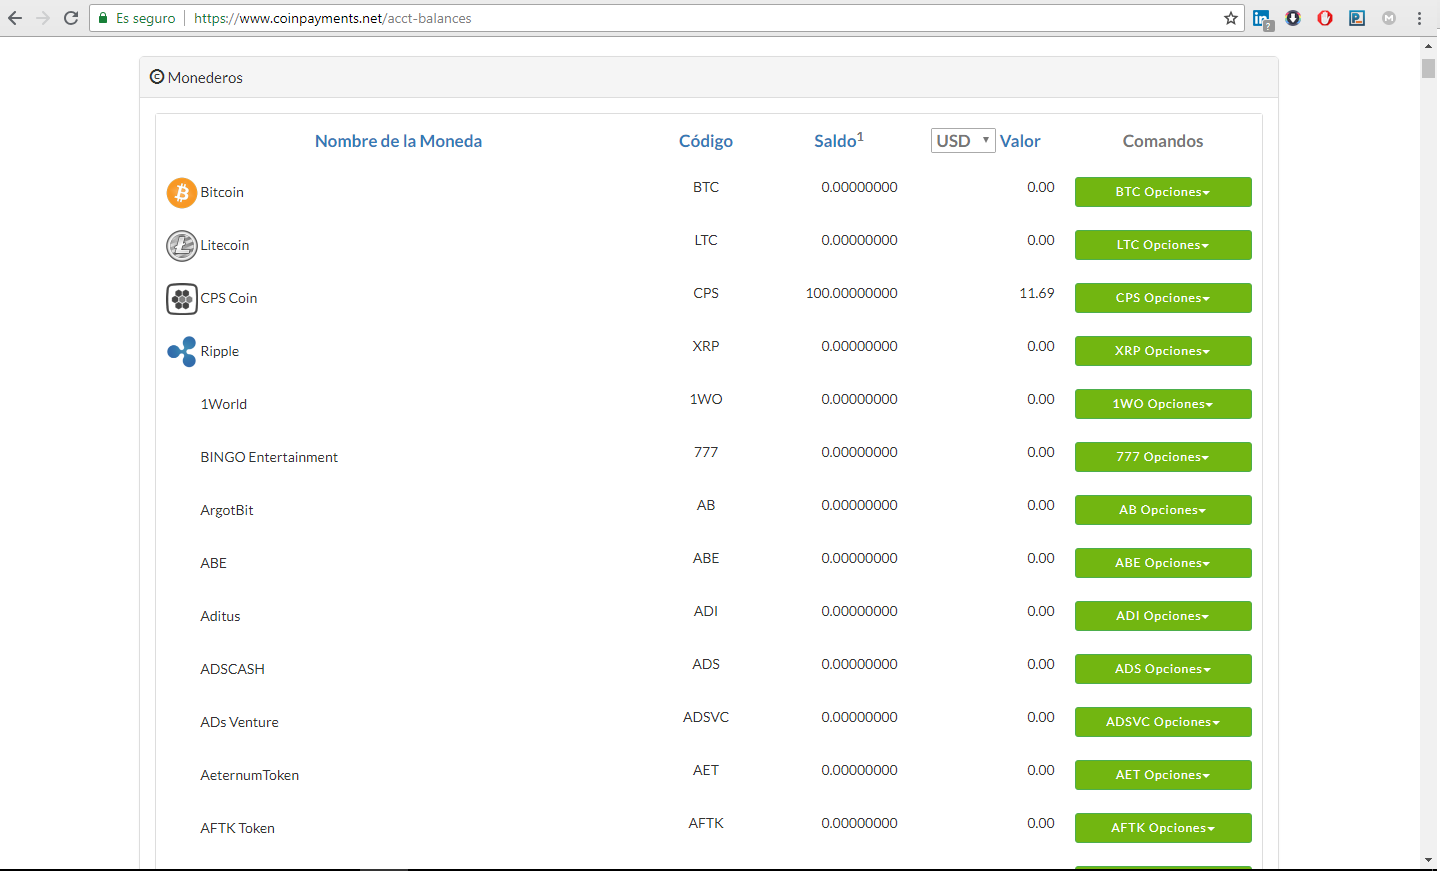The width and height of the screenshot is (1440, 872).
Task: Click the BINGO Entertainment name text
Action: pos(269,457)
